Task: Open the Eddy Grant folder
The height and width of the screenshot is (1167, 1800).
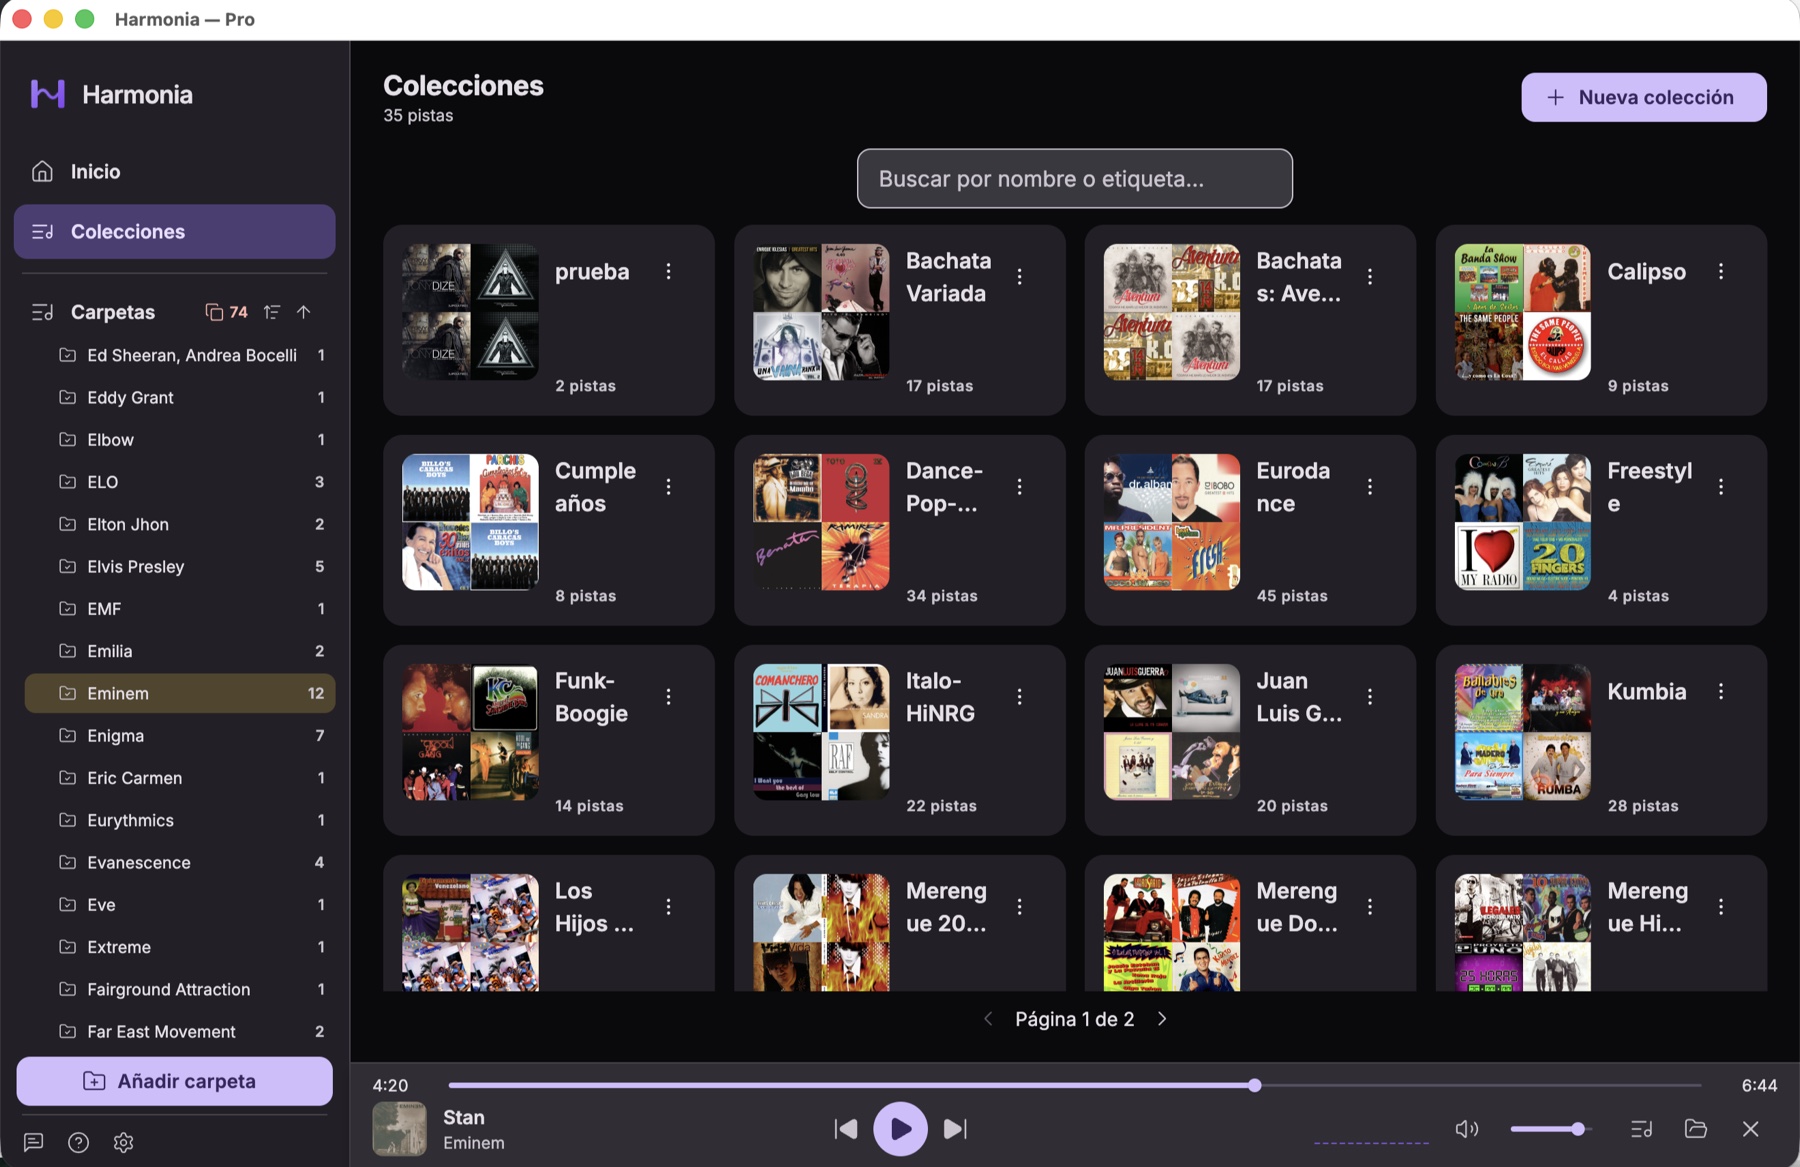Action: tap(180, 397)
